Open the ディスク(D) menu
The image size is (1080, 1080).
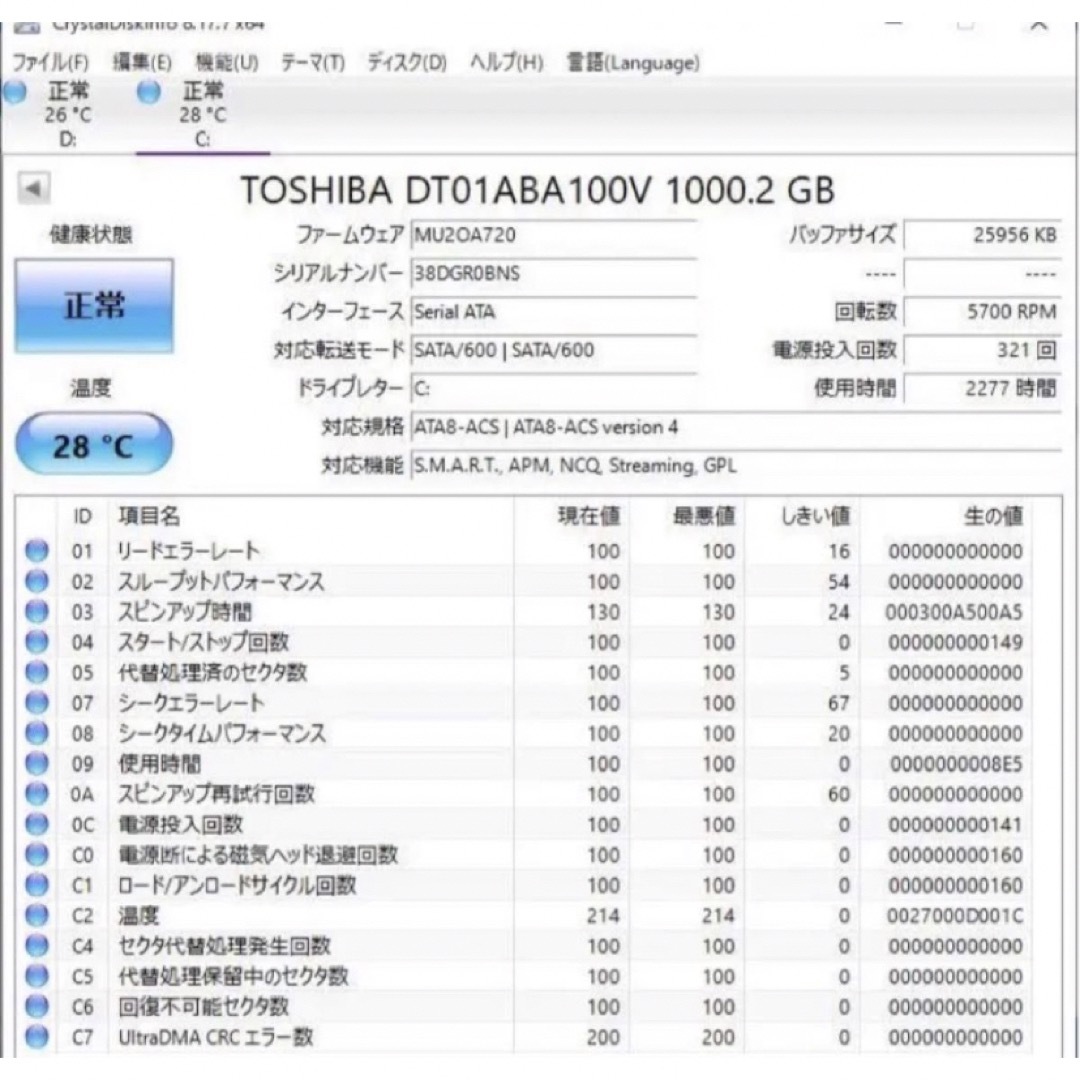[x=406, y=63]
